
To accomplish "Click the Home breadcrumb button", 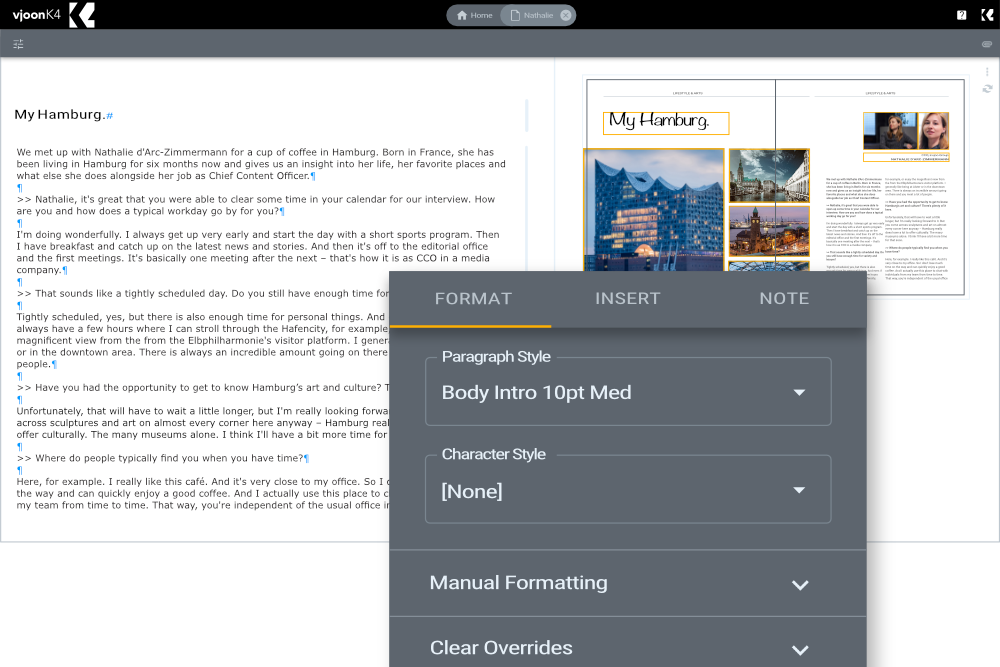I will click(472, 14).
